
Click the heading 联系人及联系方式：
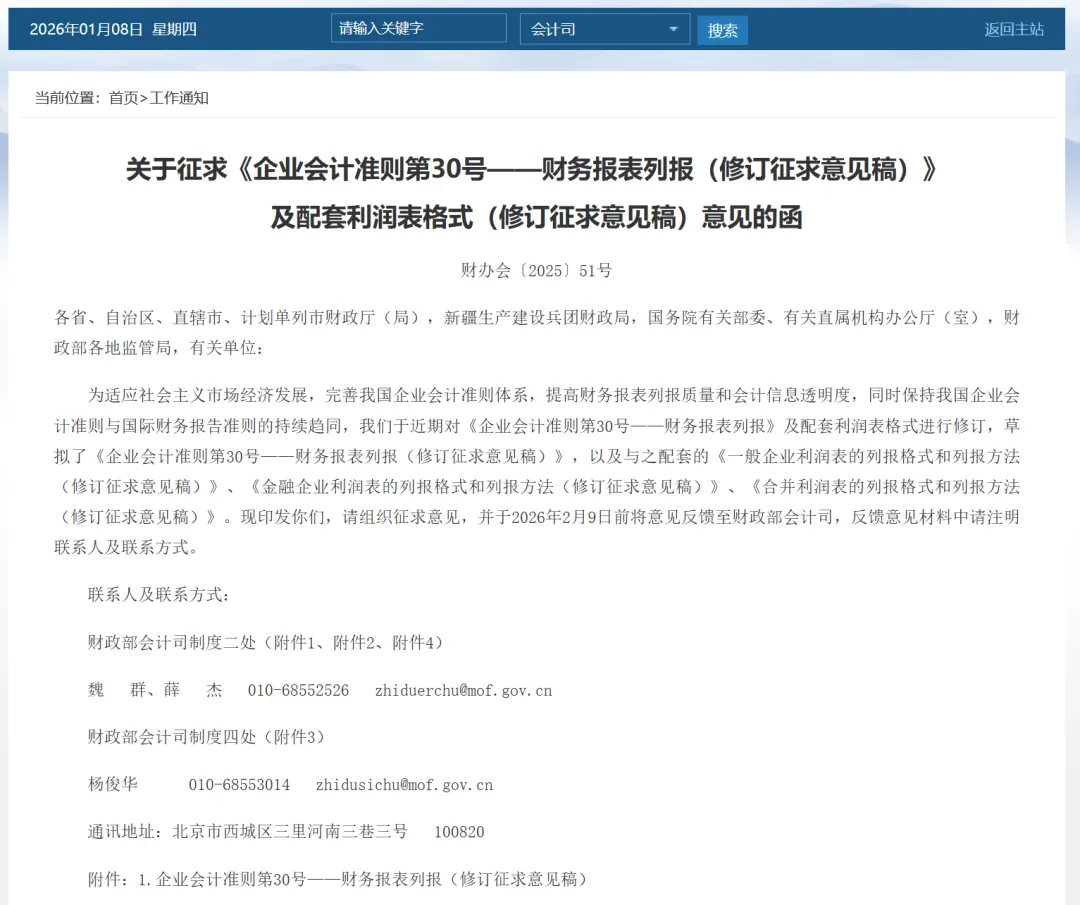click(159, 594)
